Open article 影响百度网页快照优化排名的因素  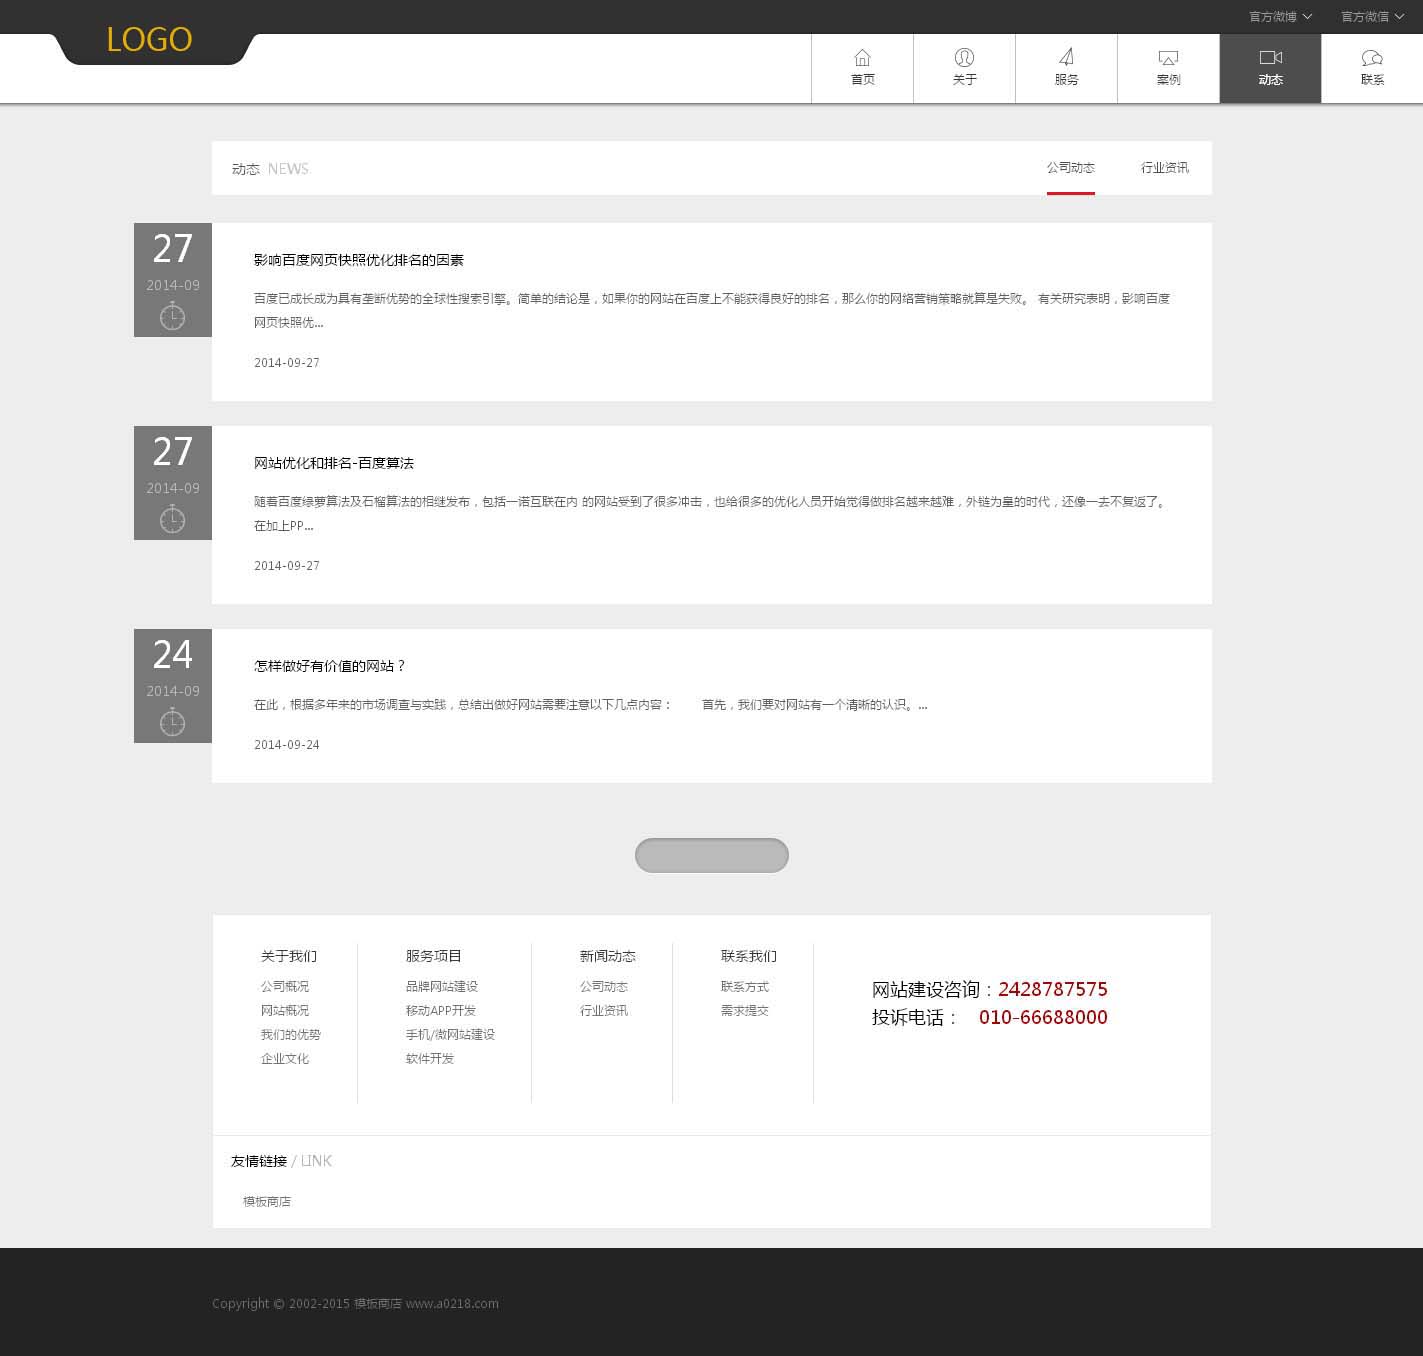tap(358, 260)
